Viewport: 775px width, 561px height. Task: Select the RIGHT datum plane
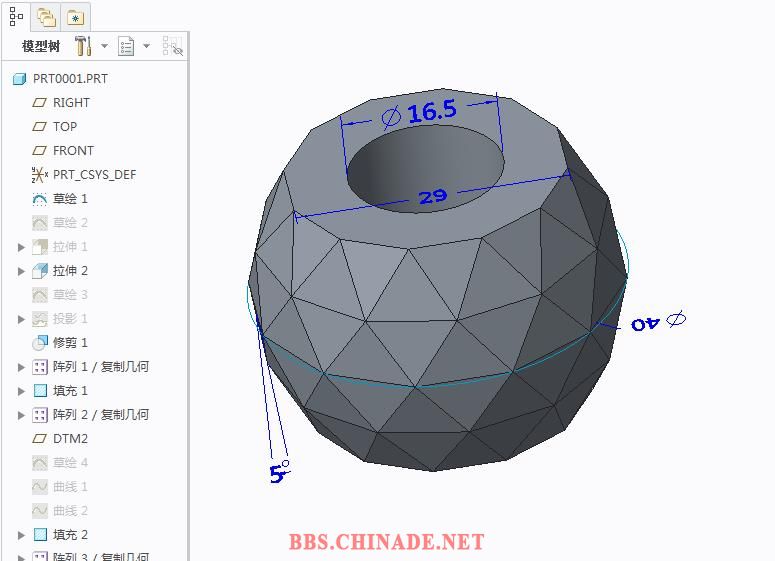(x=71, y=103)
